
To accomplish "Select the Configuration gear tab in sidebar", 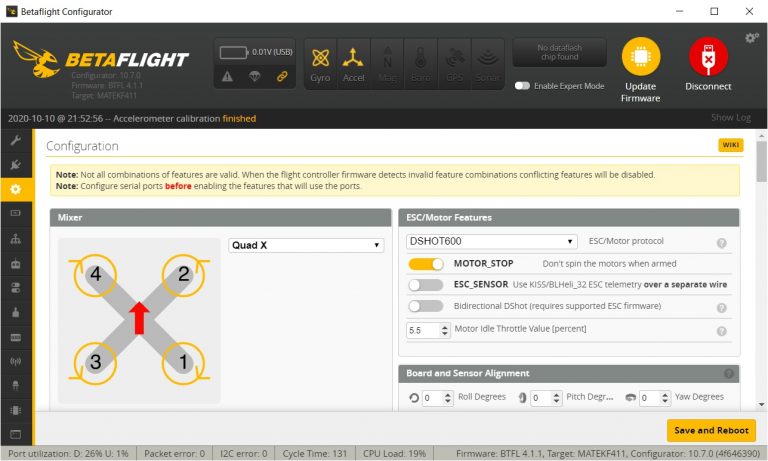I will (16, 189).
